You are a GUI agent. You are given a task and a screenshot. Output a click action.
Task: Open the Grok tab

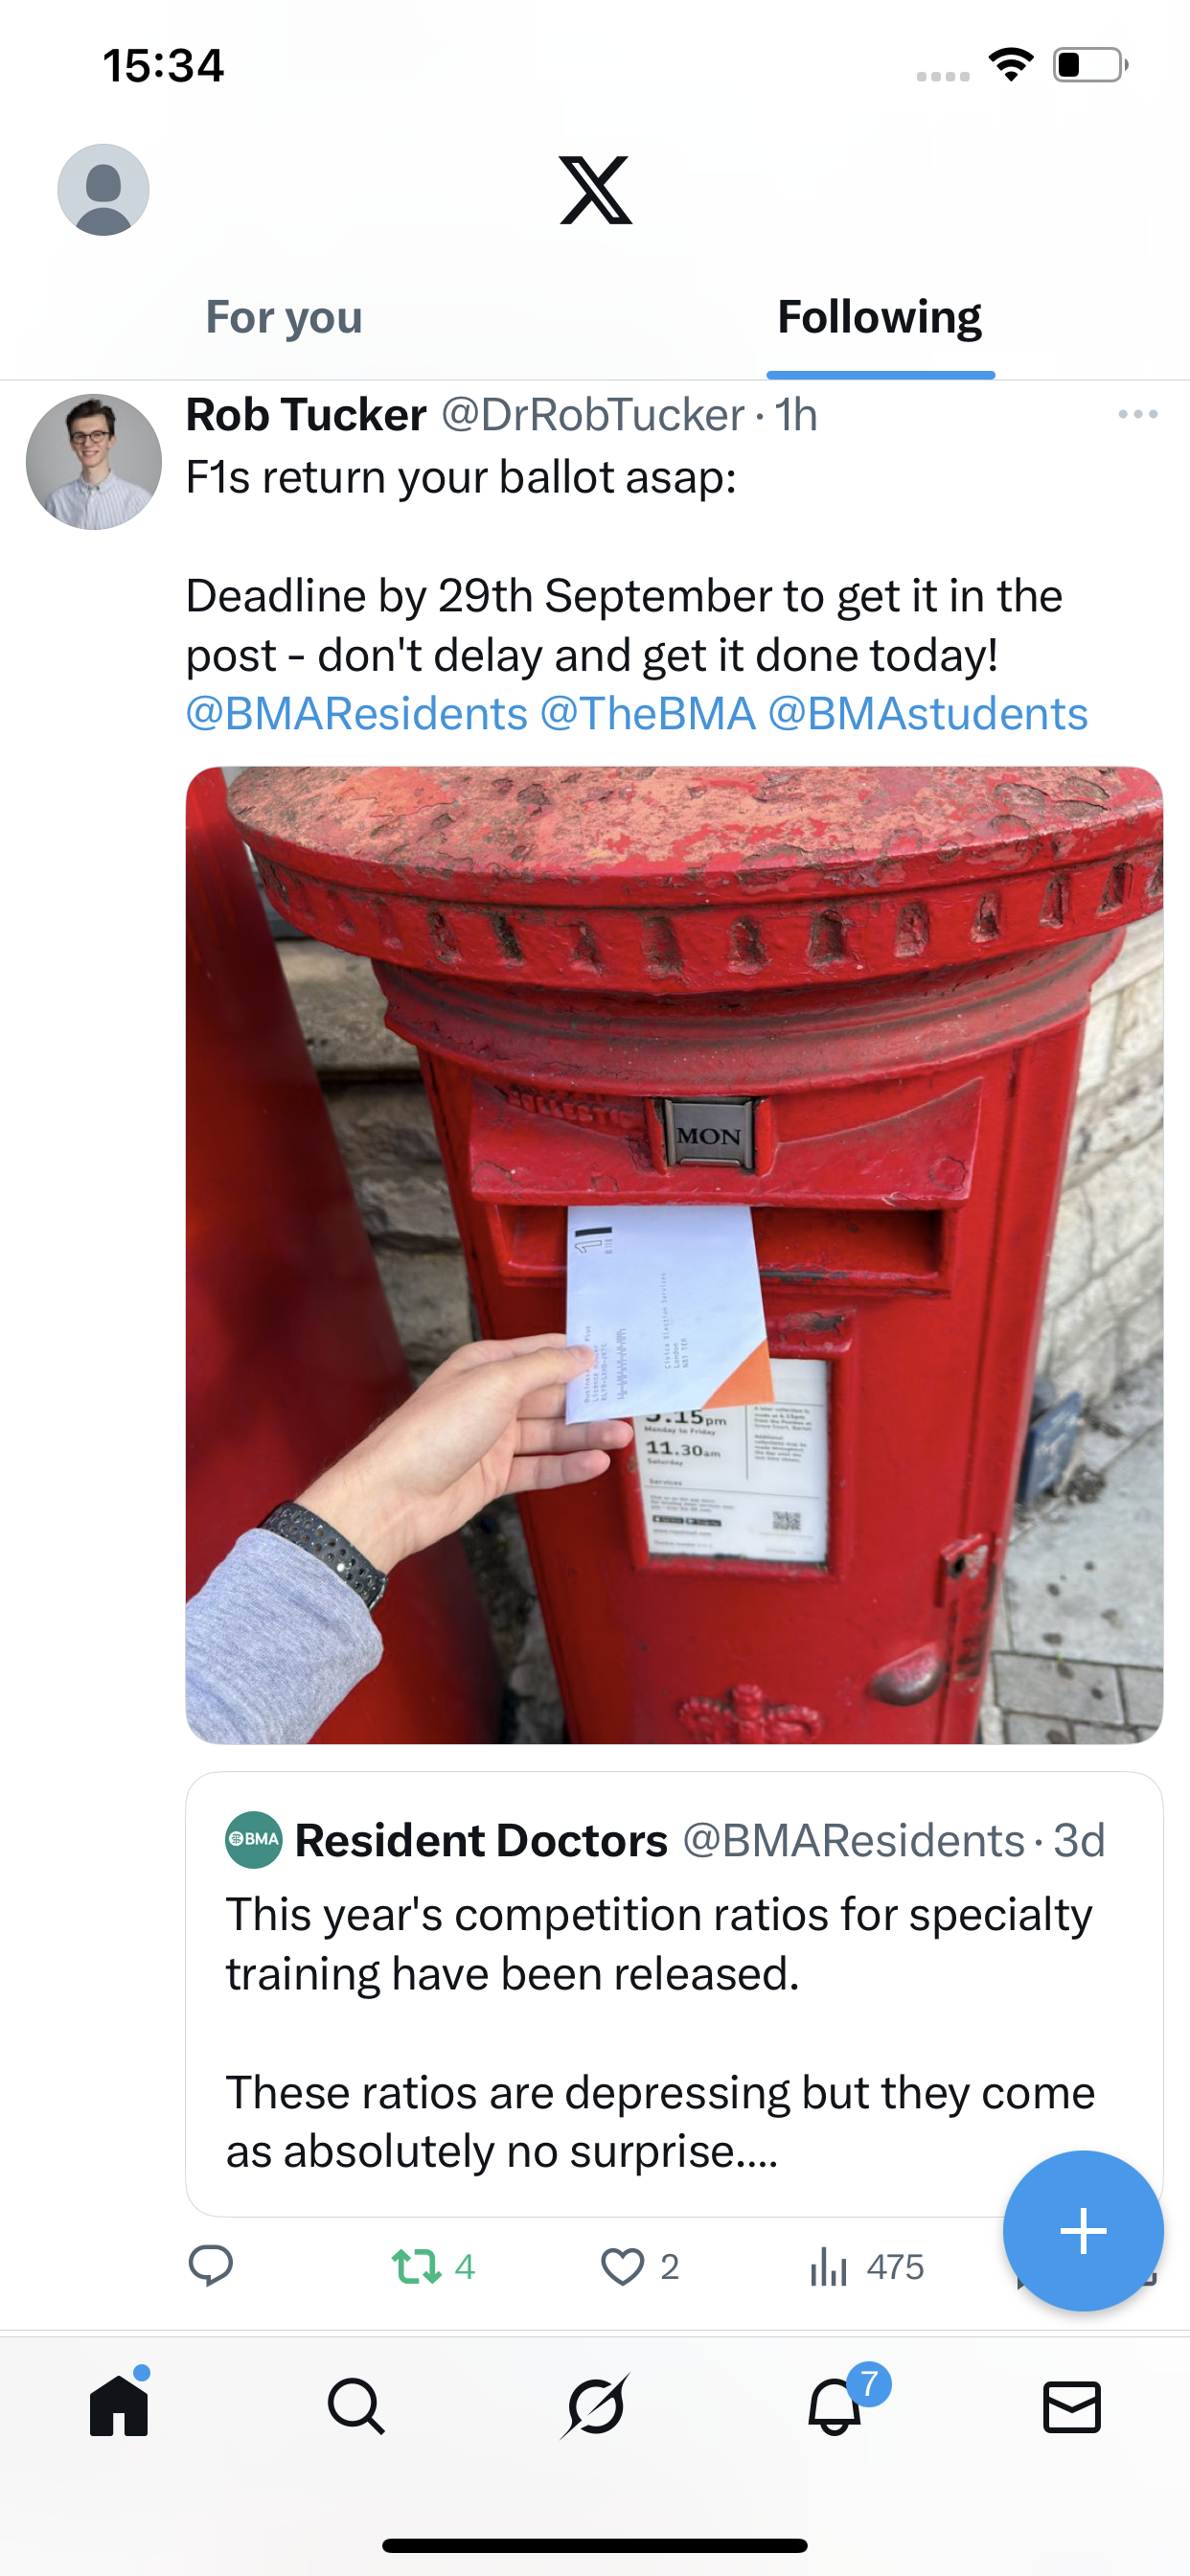(x=595, y=2406)
